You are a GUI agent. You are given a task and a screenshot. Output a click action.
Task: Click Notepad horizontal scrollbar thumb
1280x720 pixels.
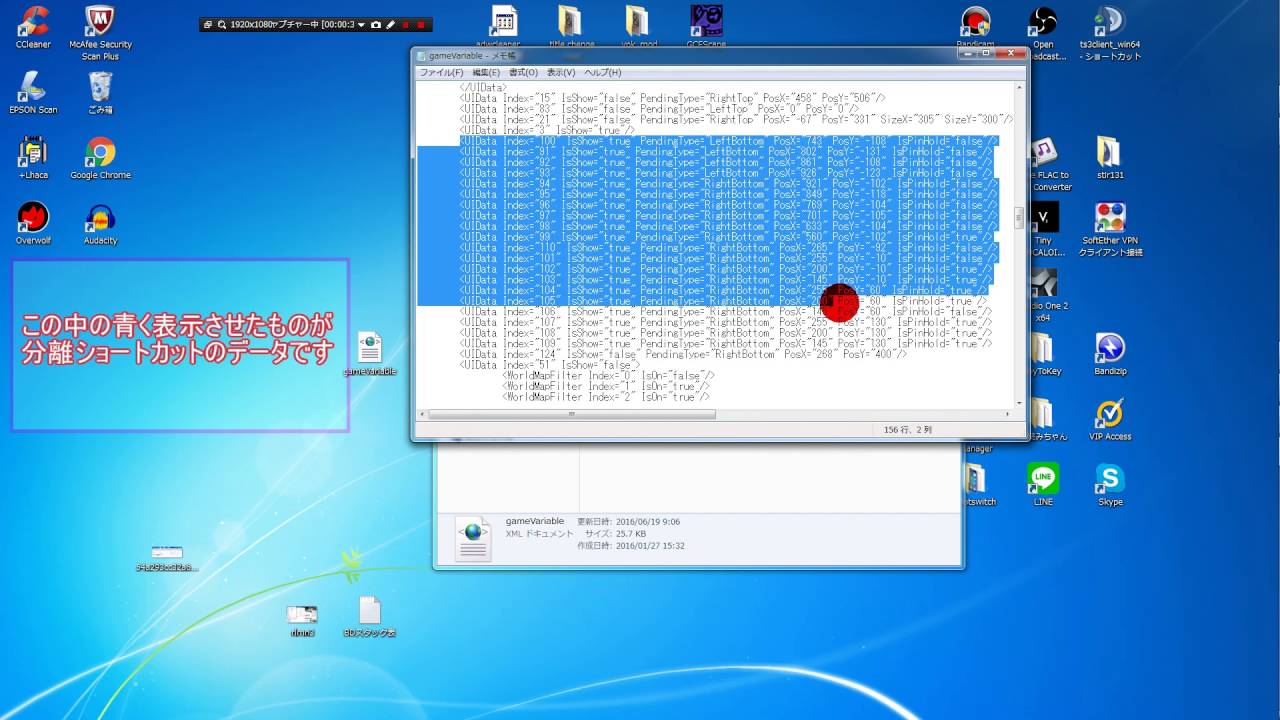tap(571, 414)
